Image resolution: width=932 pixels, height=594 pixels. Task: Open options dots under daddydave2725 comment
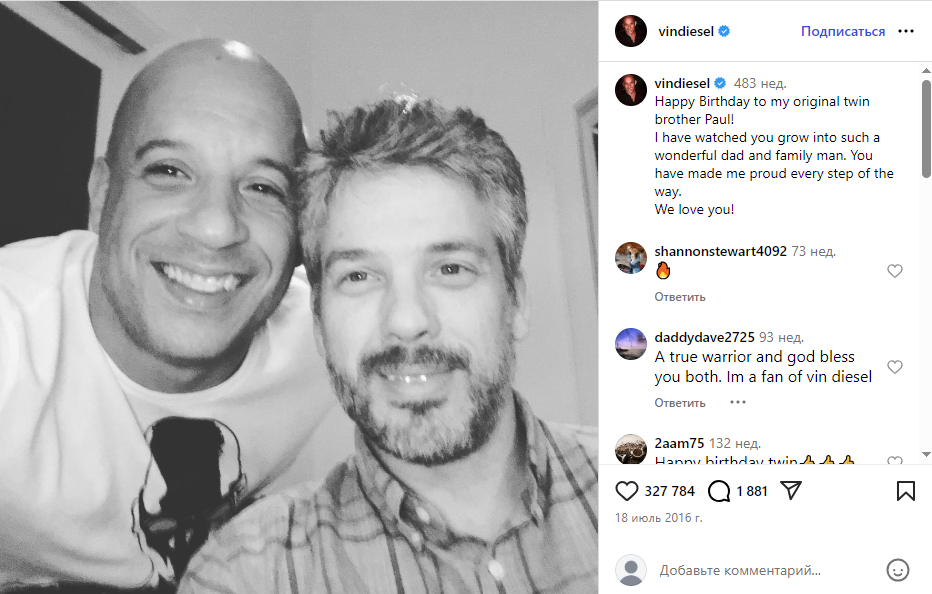pyautogui.click(x=738, y=403)
